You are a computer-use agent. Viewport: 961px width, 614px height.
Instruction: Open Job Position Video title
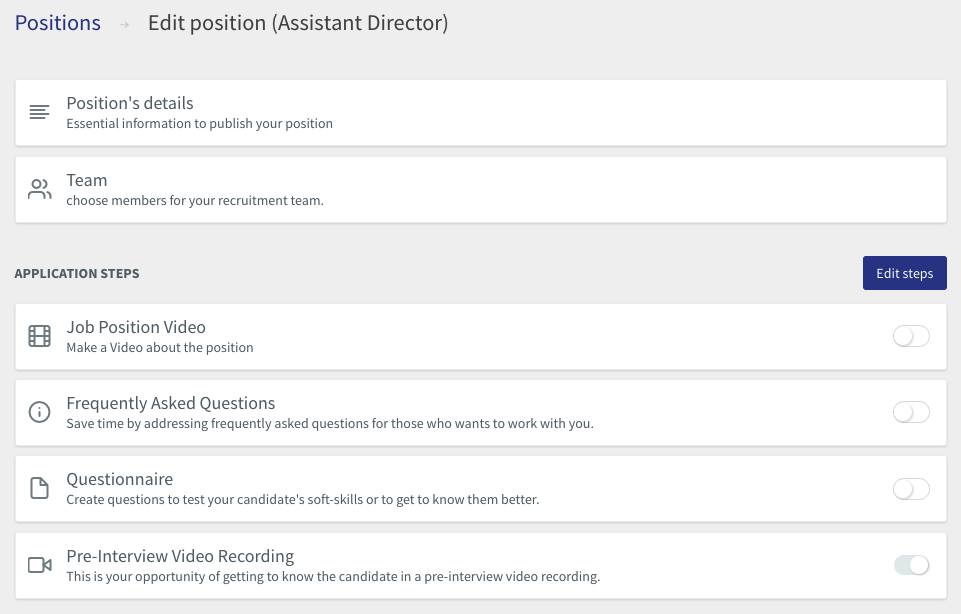point(136,327)
